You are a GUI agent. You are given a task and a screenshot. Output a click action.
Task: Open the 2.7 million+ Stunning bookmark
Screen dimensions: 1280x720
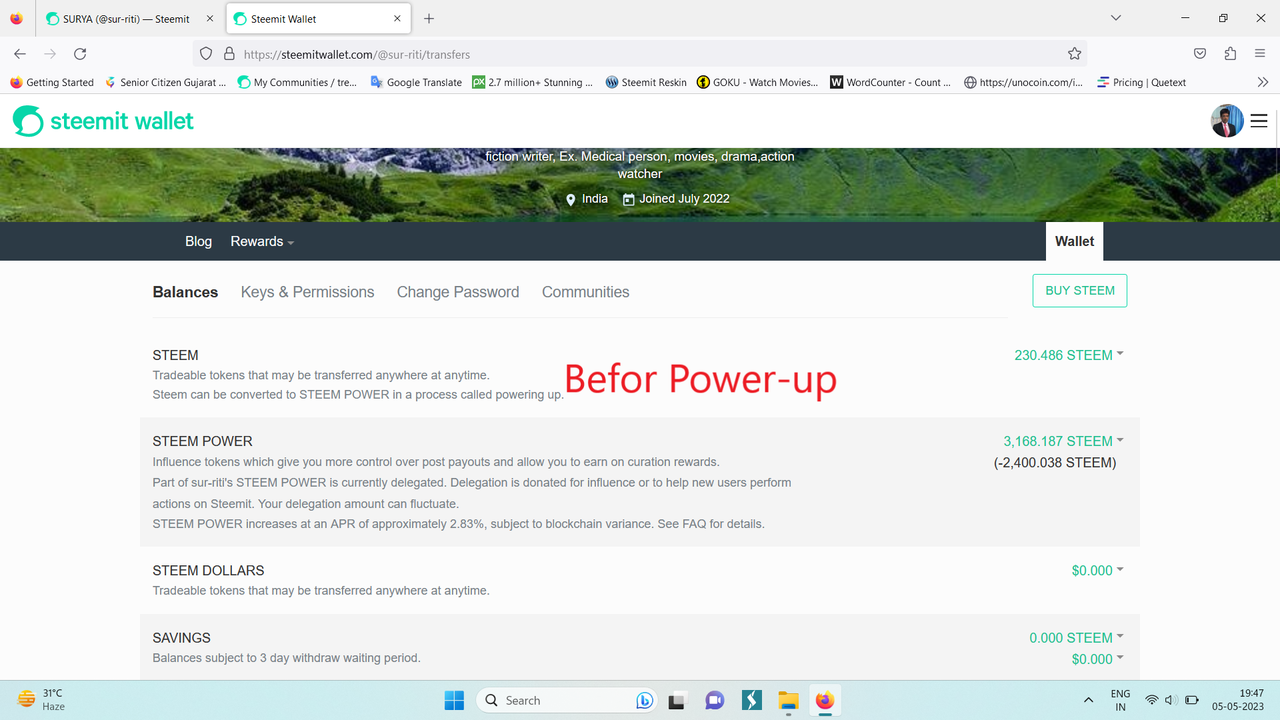click(533, 82)
